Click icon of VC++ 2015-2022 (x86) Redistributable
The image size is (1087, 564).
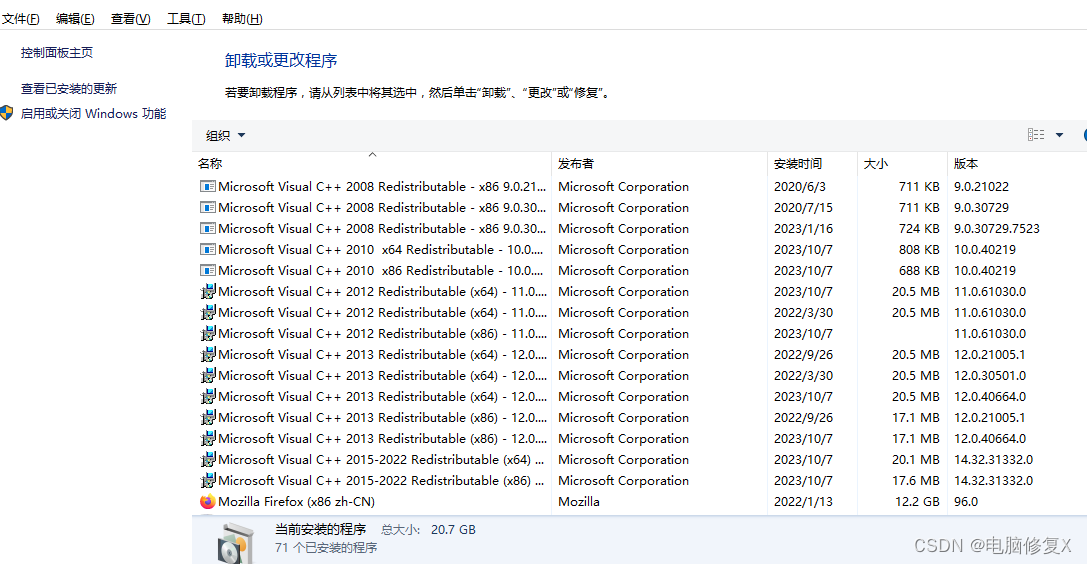click(x=207, y=481)
